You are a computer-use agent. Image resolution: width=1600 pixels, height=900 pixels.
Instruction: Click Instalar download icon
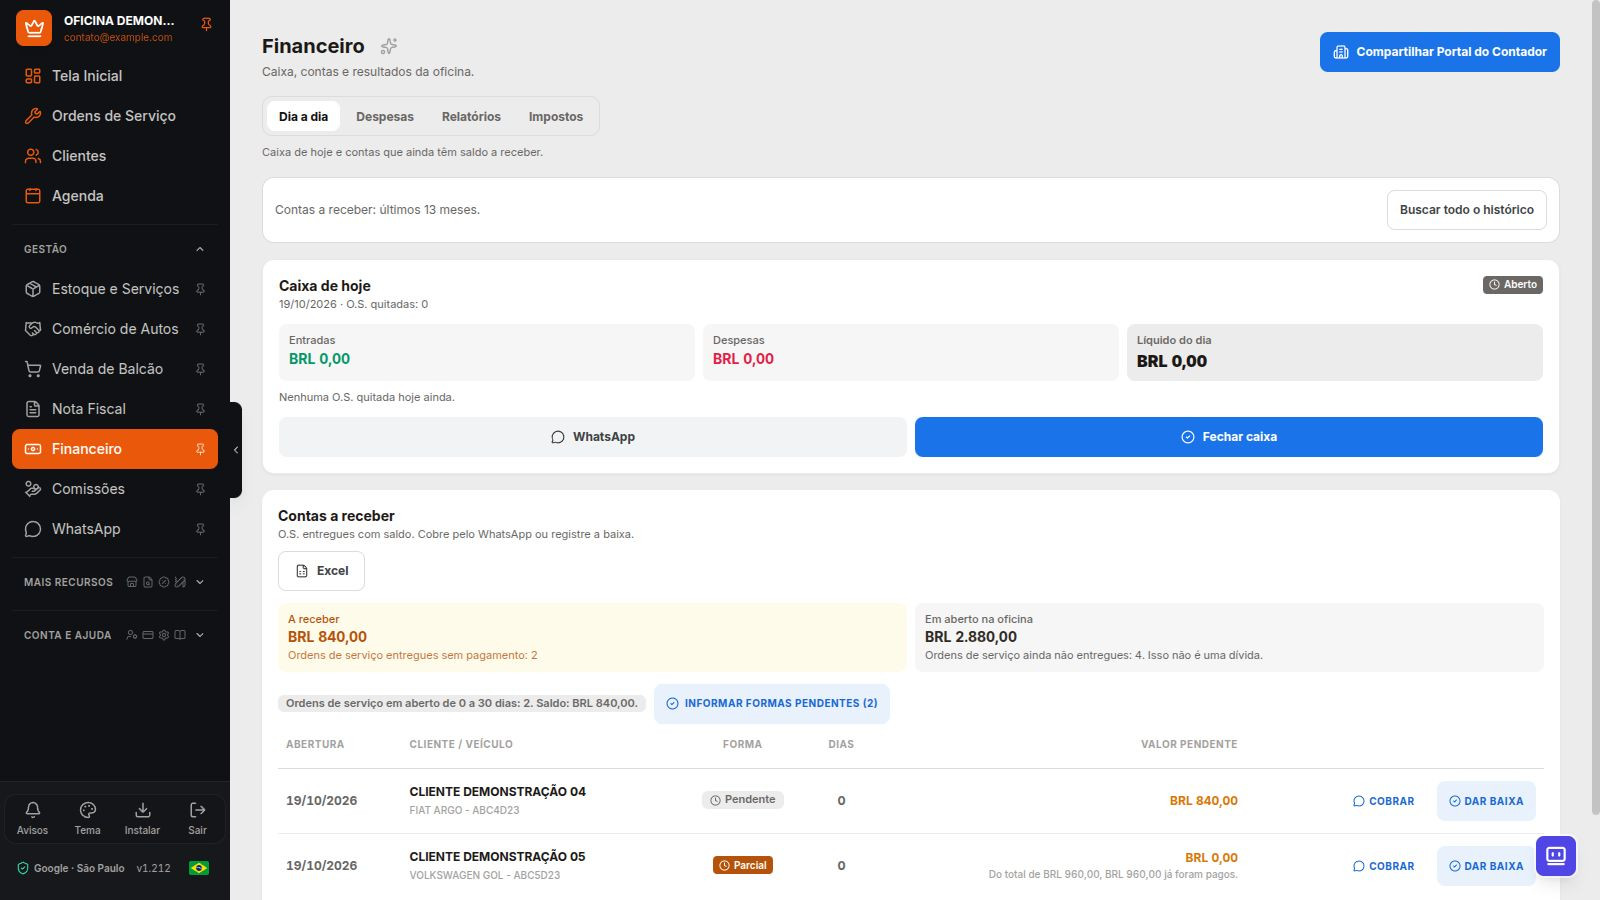pos(142,817)
